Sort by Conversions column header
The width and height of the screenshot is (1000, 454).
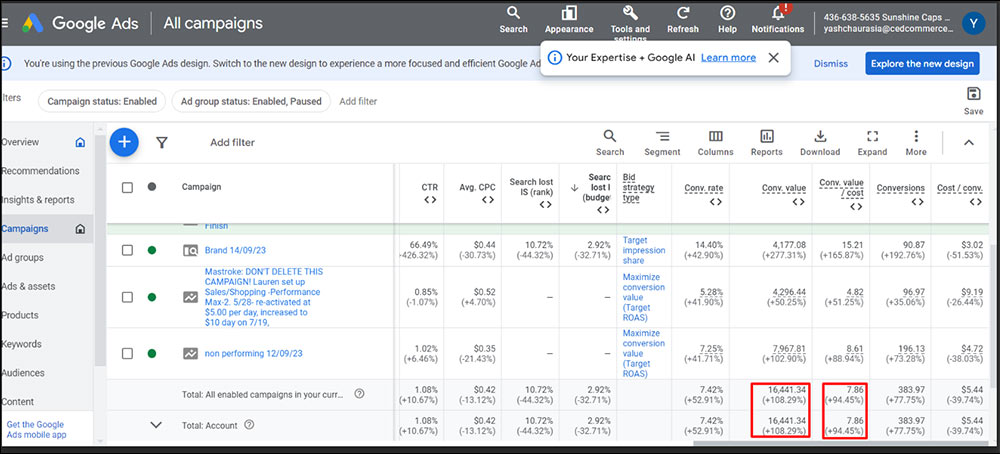901,187
